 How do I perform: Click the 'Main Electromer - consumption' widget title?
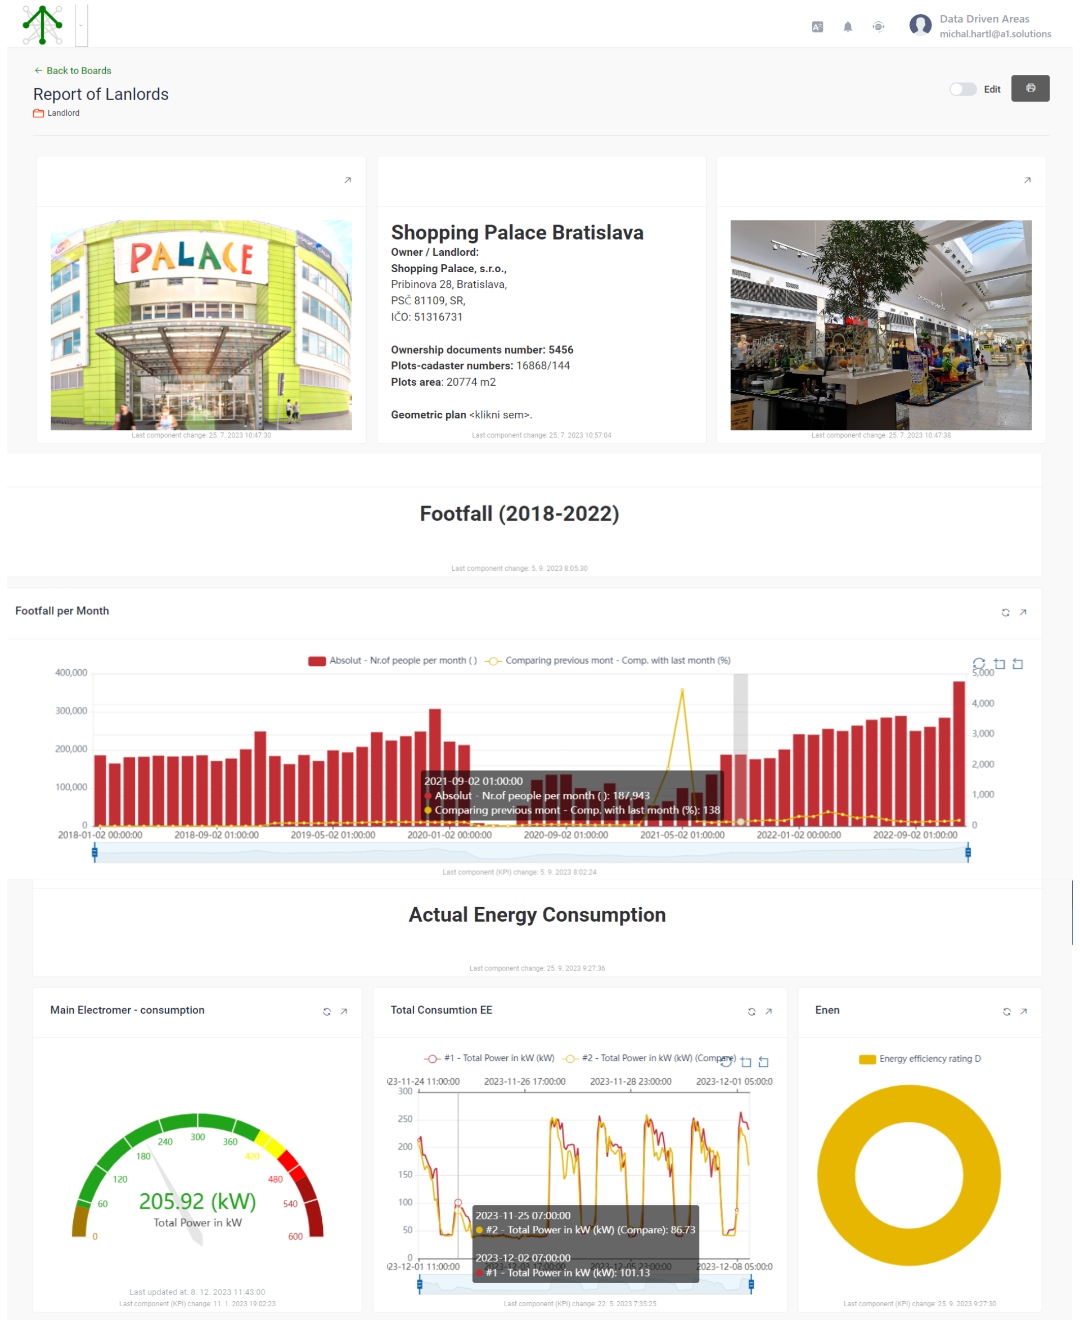point(127,1010)
